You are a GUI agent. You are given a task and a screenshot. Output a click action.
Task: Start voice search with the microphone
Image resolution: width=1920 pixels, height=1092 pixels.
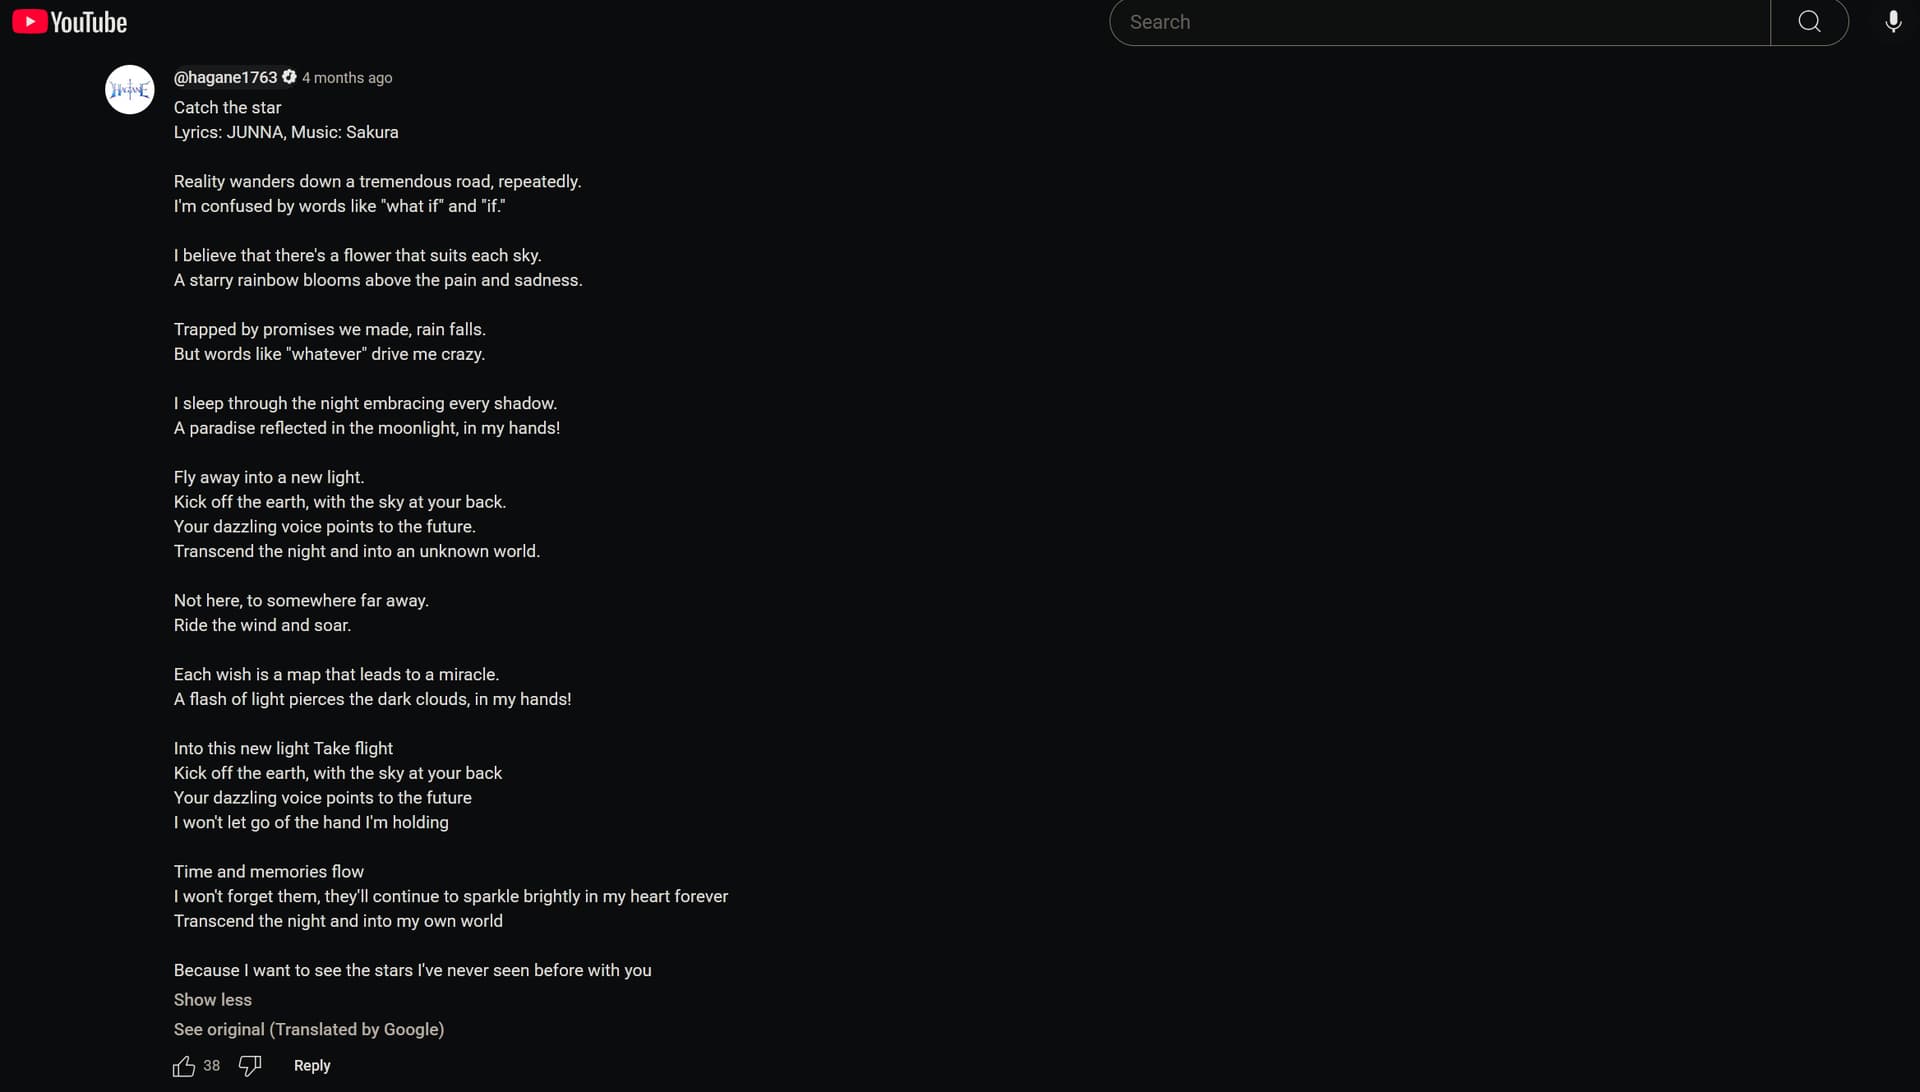pos(1893,22)
